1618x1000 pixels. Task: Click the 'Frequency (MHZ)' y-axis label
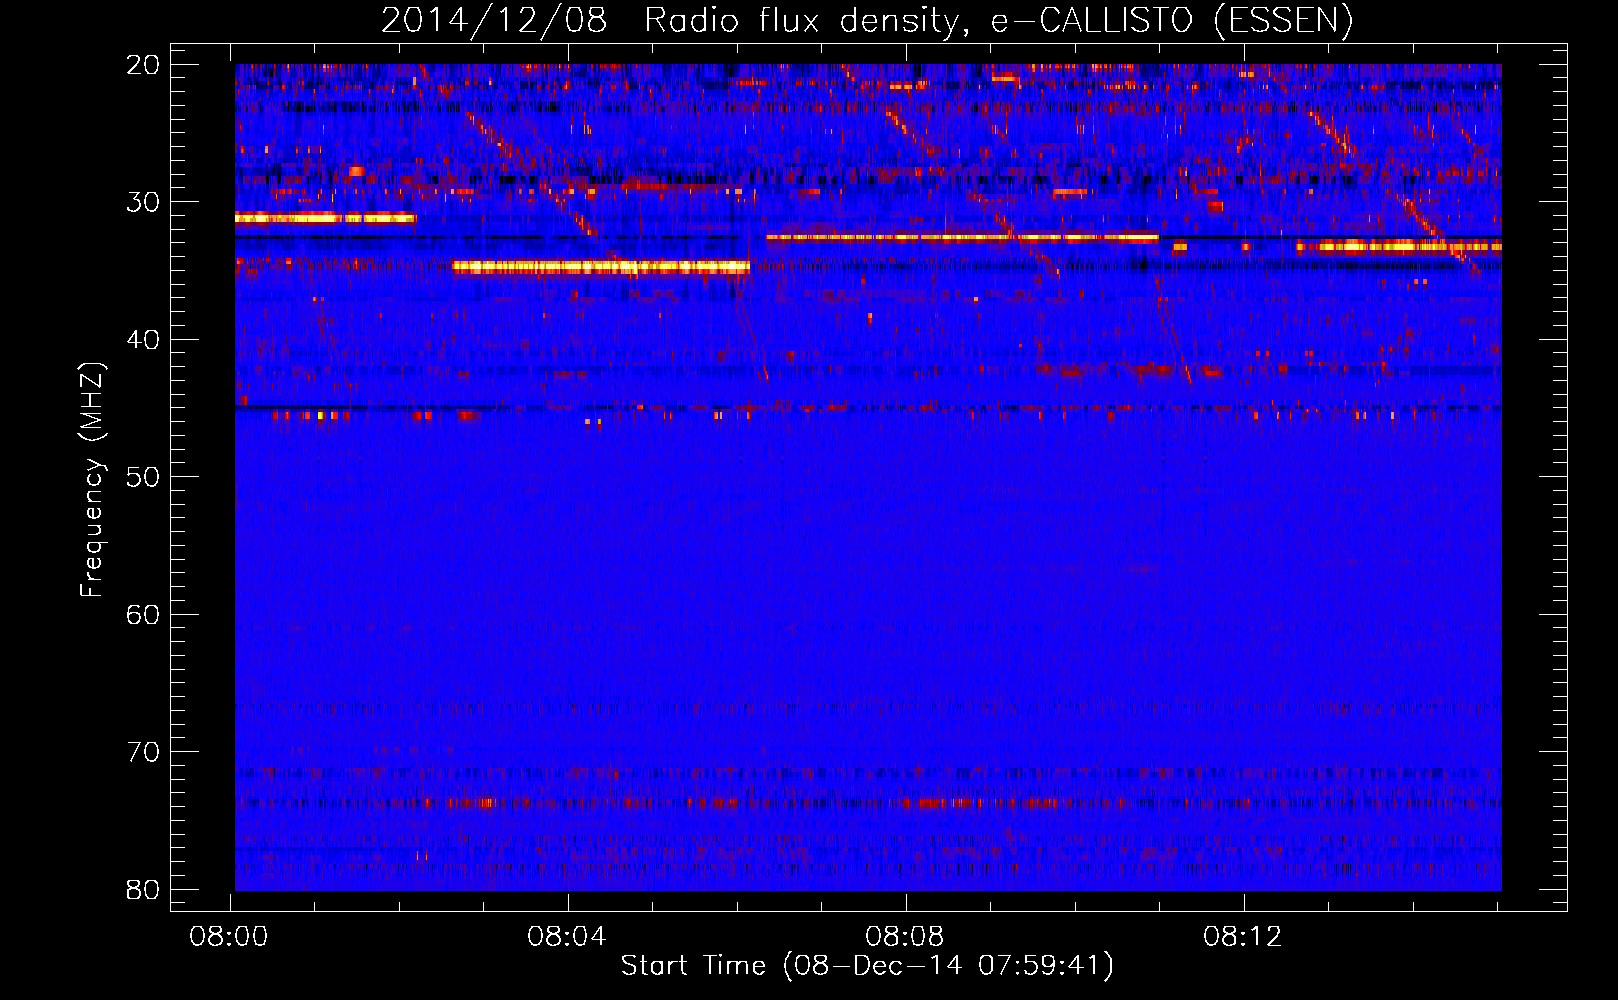[x=92, y=480]
